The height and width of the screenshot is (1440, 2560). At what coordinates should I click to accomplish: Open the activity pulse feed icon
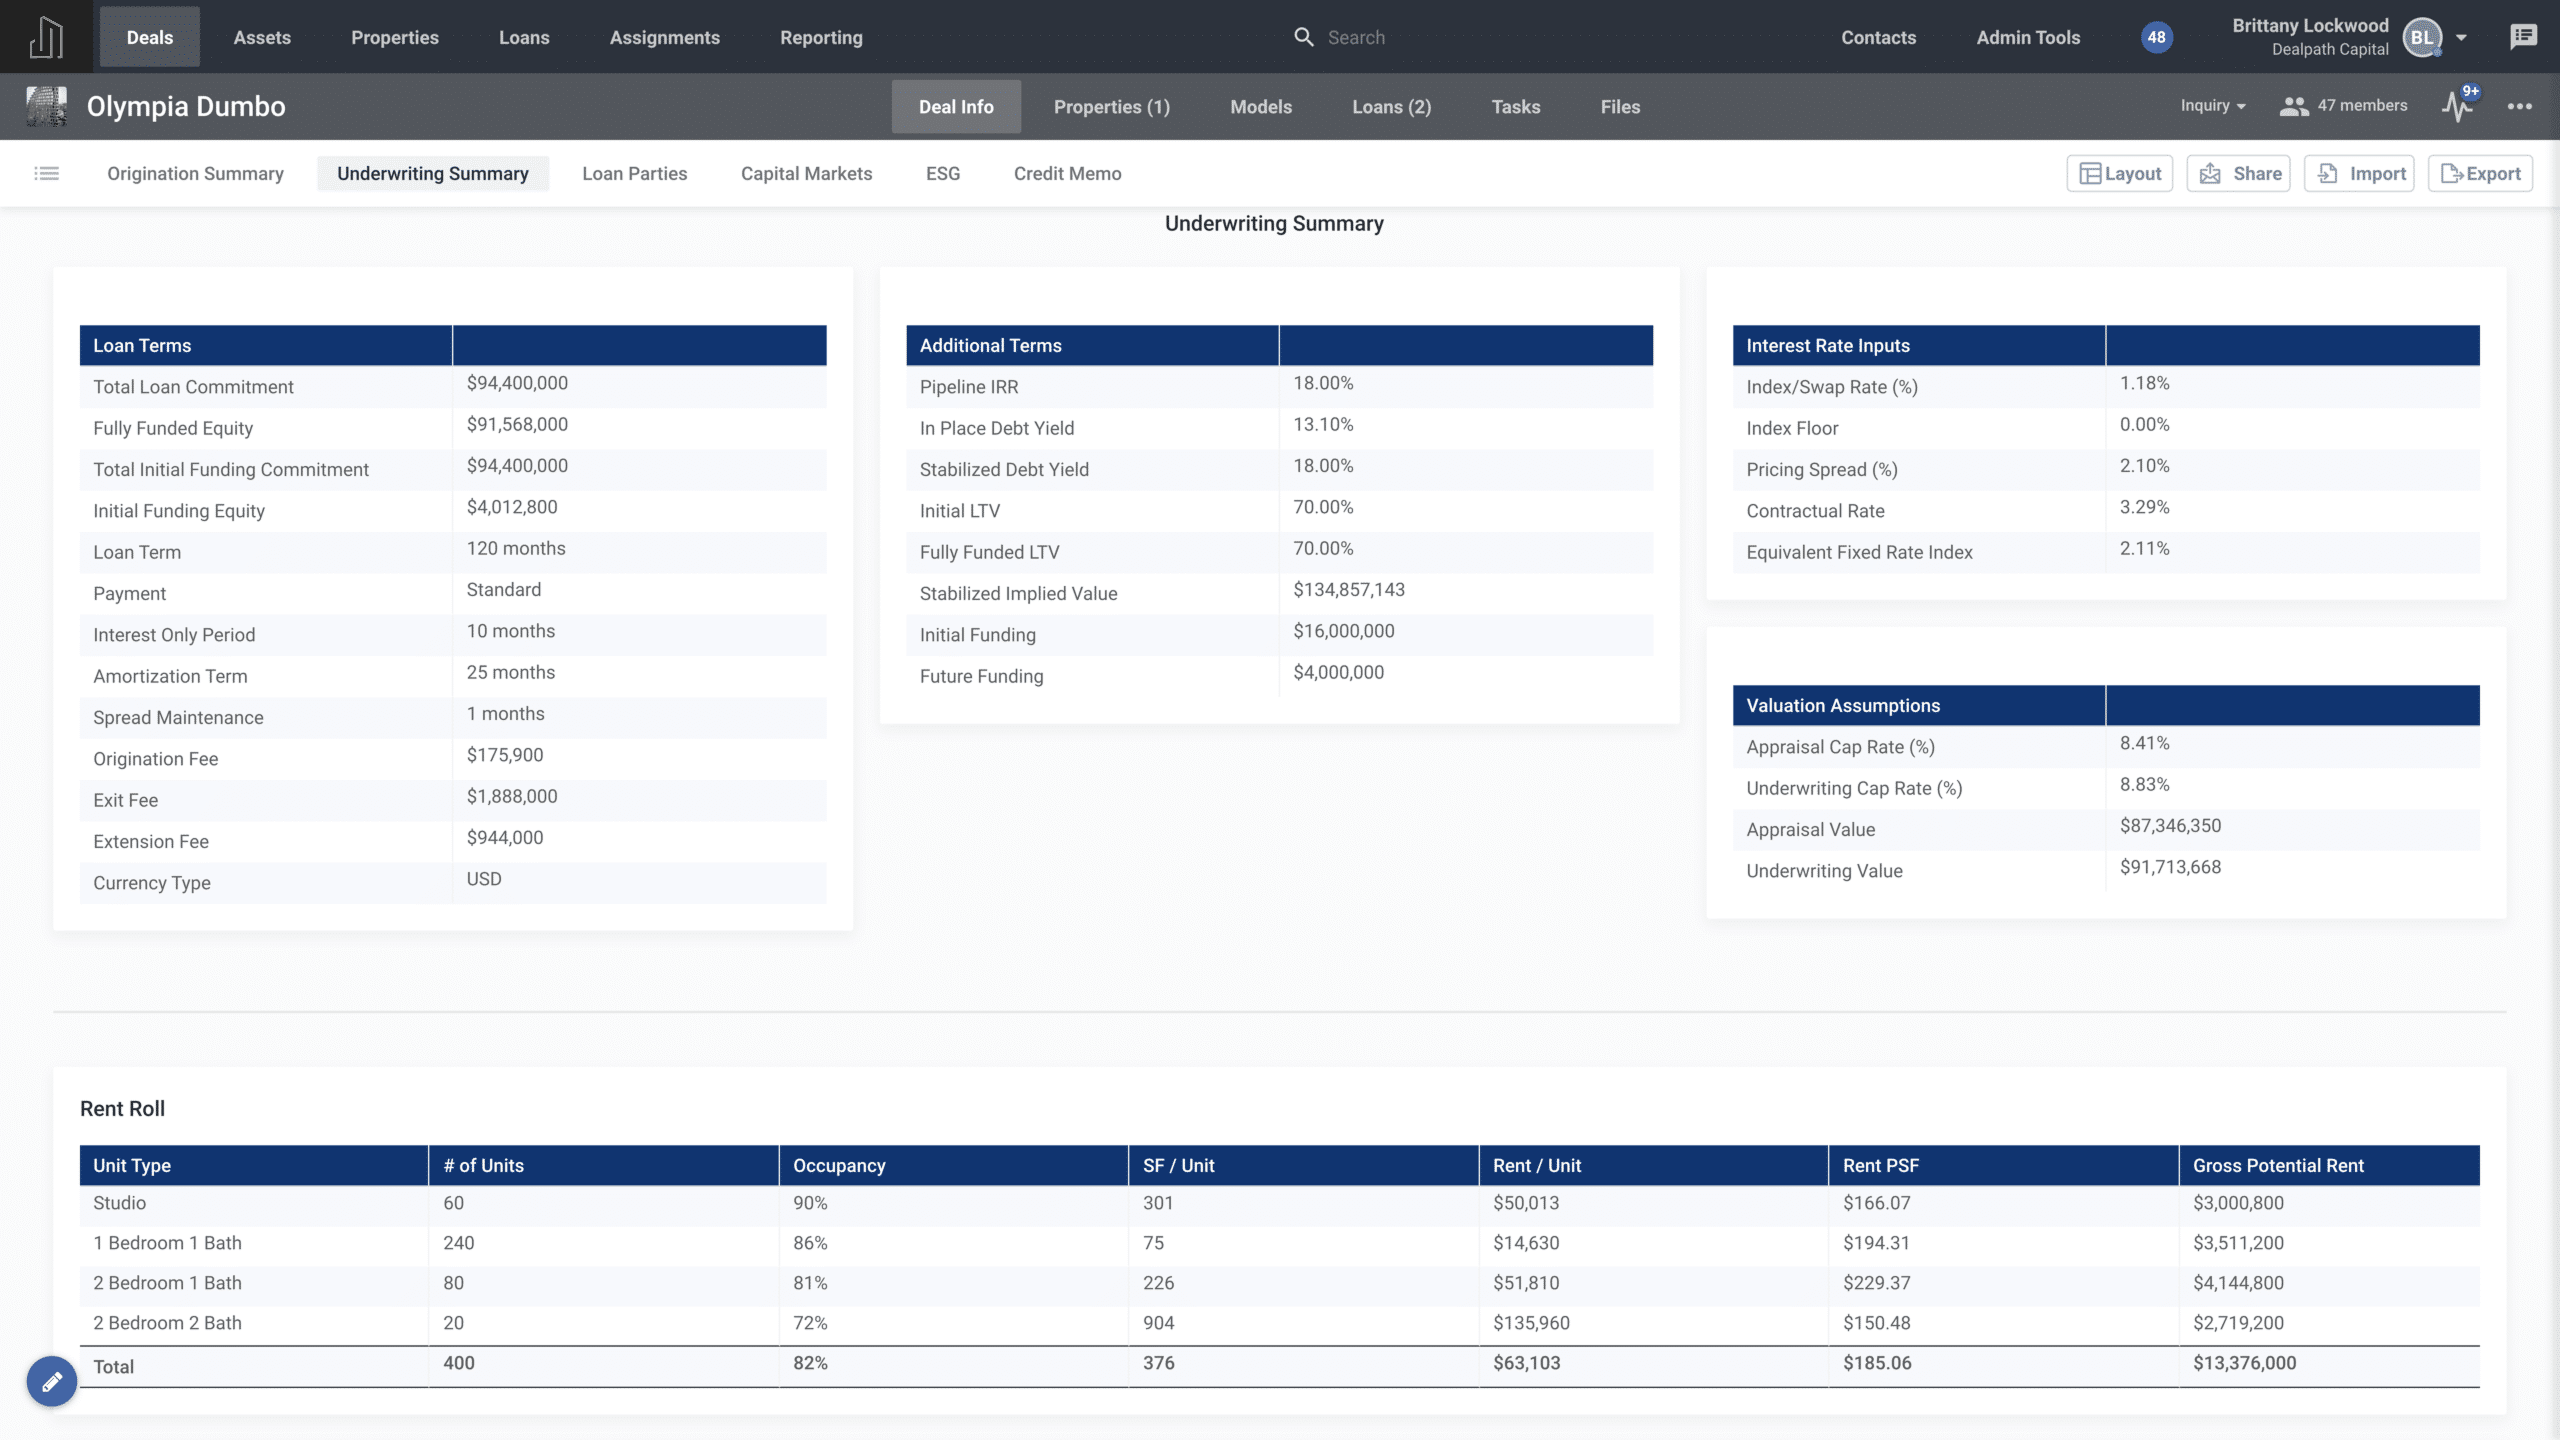[2456, 106]
